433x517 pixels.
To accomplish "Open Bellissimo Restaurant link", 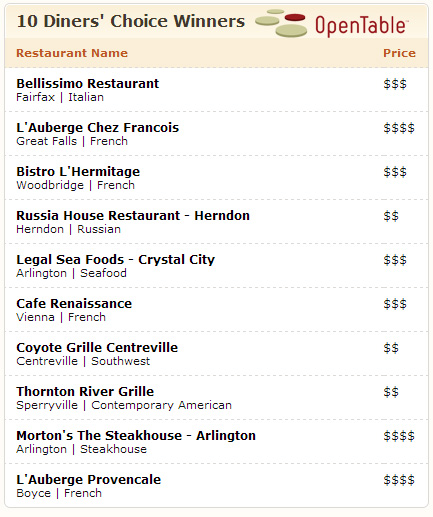I will point(88,83).
